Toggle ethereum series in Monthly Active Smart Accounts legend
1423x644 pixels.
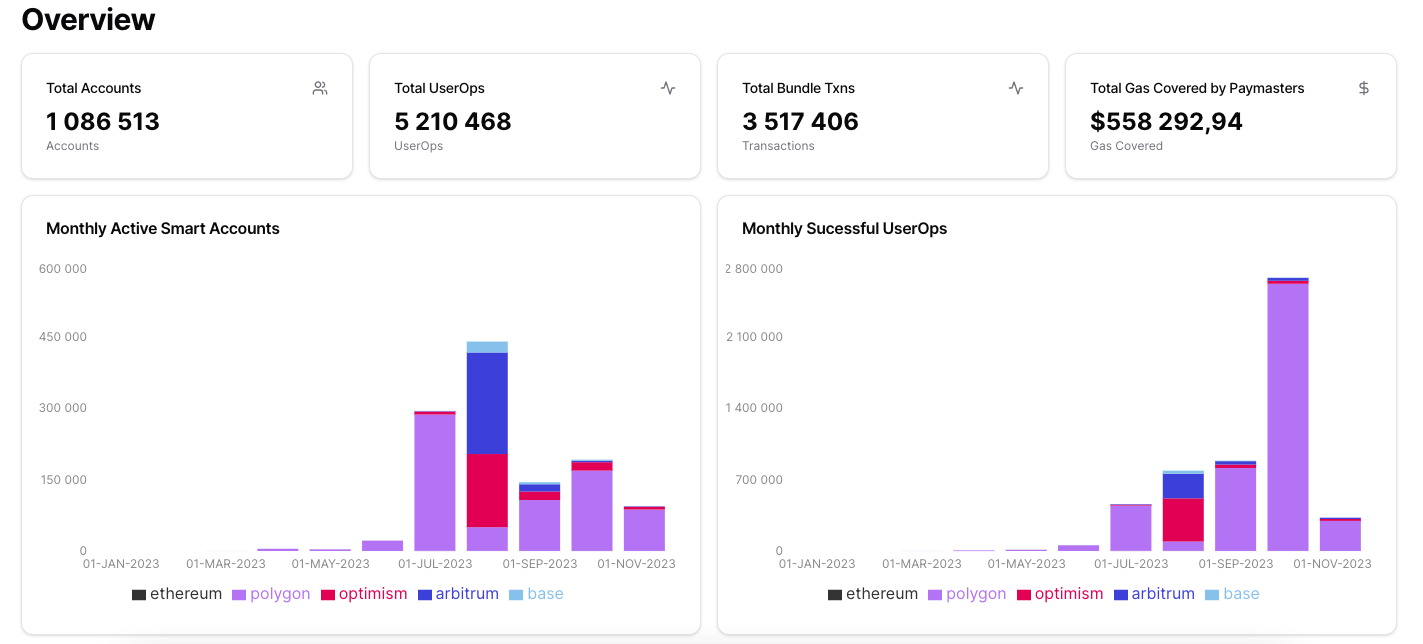point(177,594)
